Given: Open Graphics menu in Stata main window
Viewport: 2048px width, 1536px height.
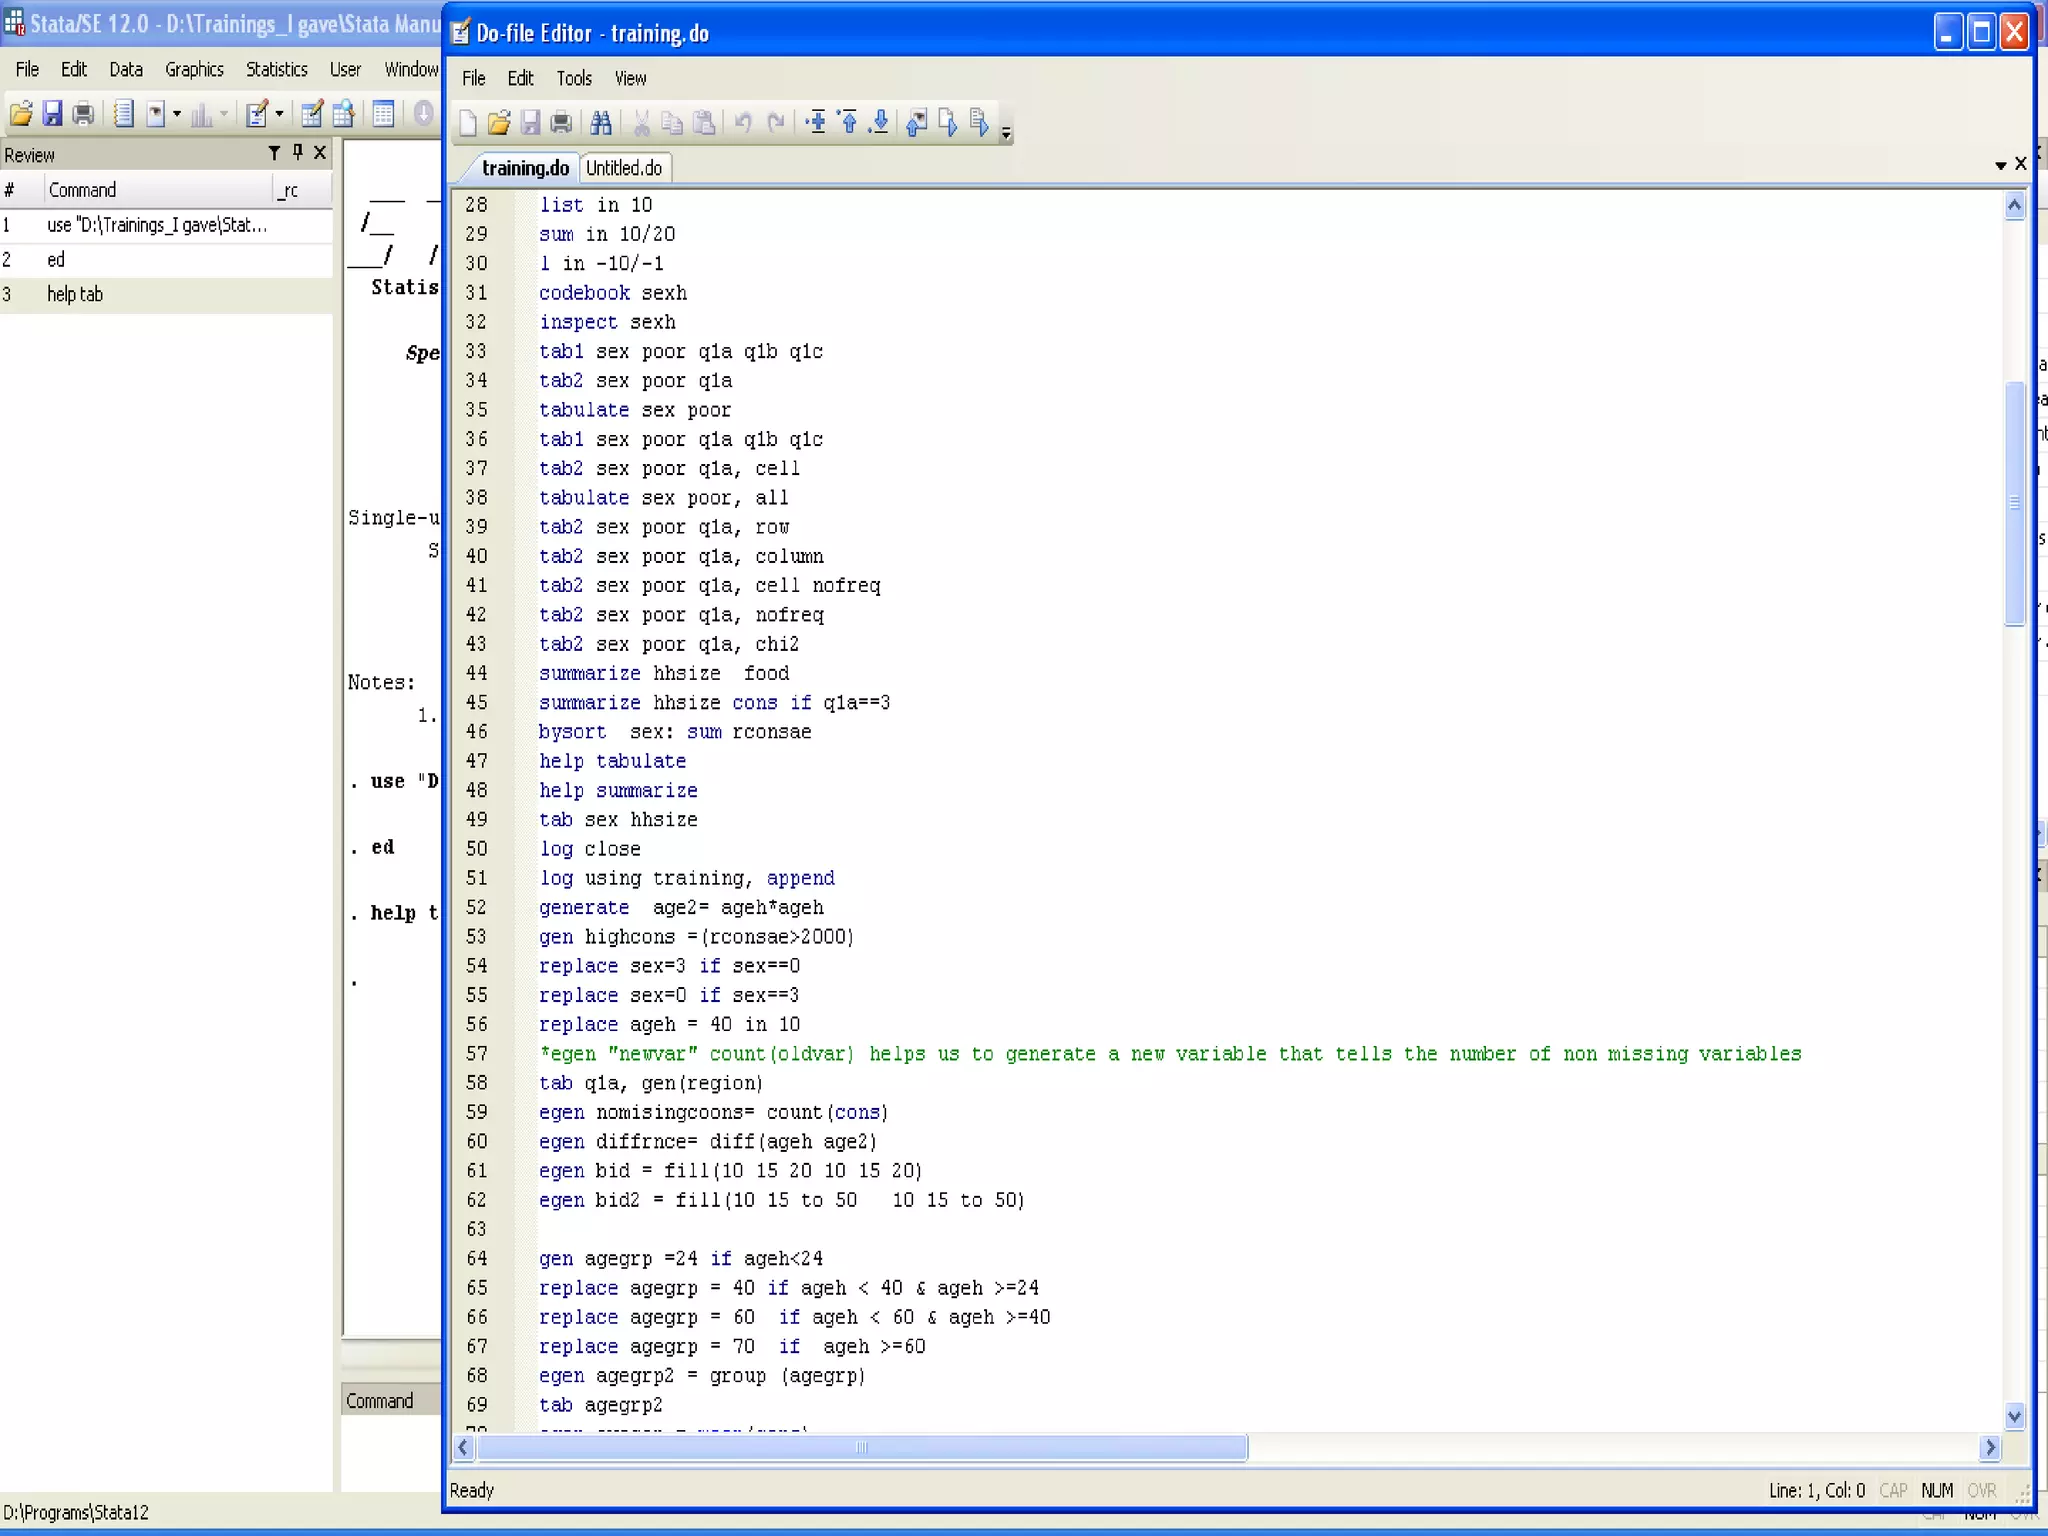Looking at the screenshot, I should [194, 69].
